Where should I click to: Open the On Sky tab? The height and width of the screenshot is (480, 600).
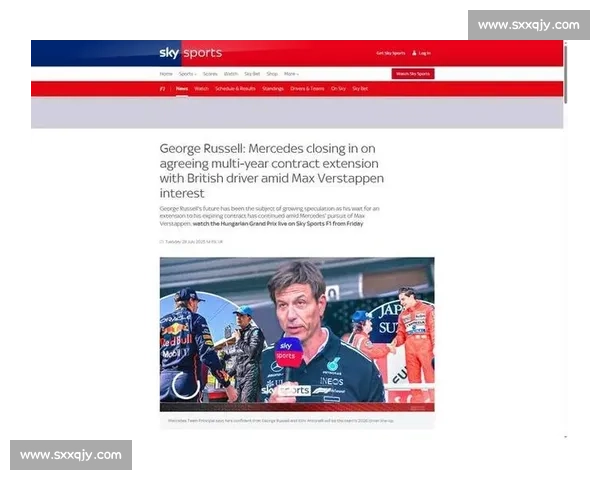pyautogui.click(x=338, y=89)
